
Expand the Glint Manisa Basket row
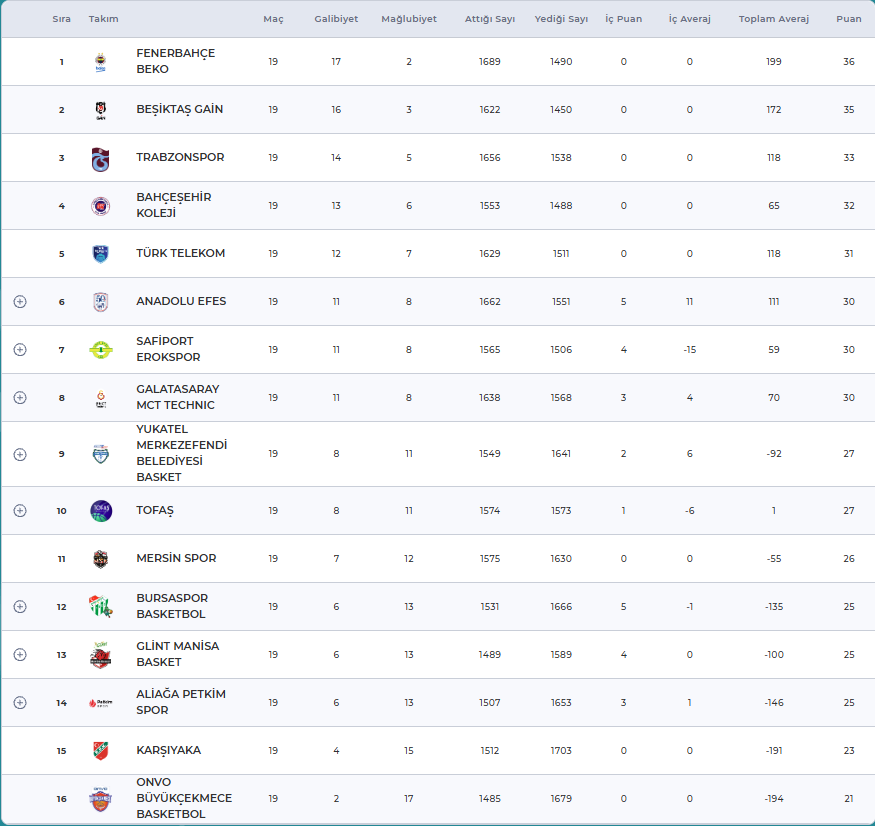tap(20, 655)
